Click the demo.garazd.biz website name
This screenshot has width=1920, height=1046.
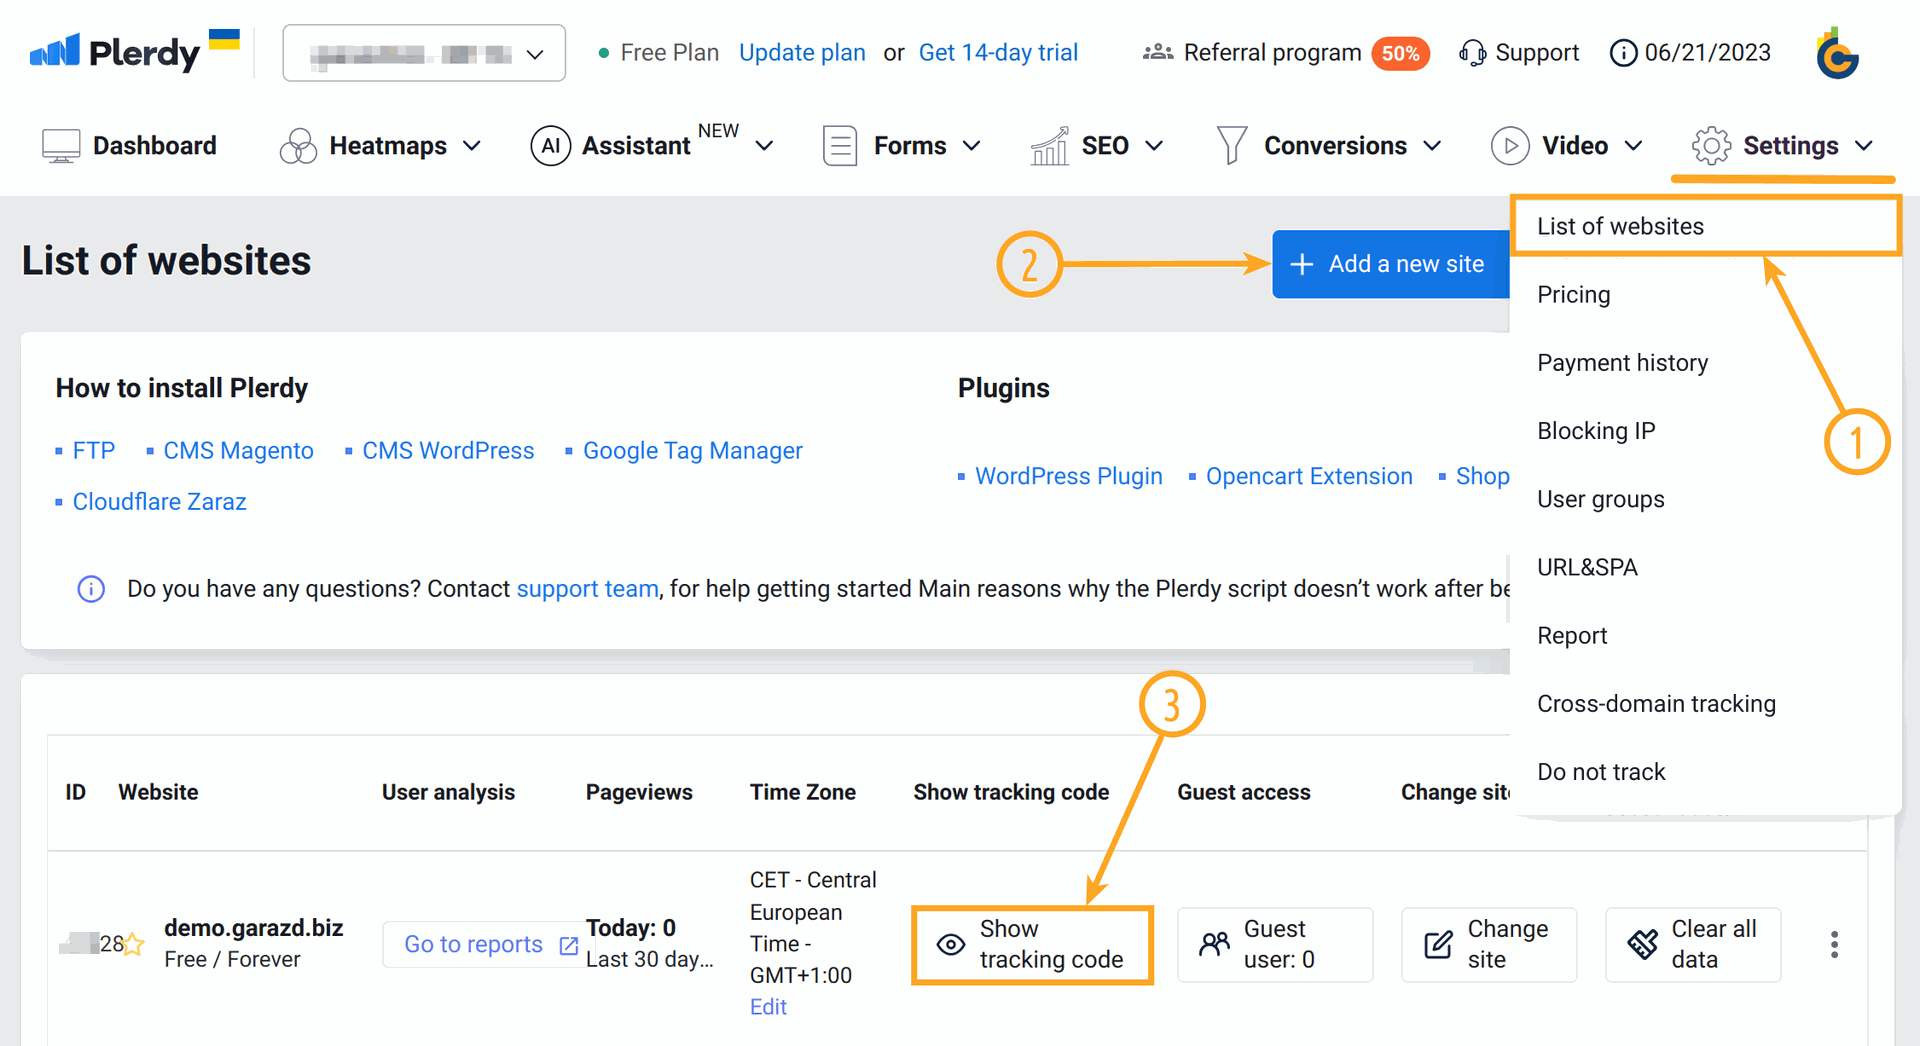point(254,928)
